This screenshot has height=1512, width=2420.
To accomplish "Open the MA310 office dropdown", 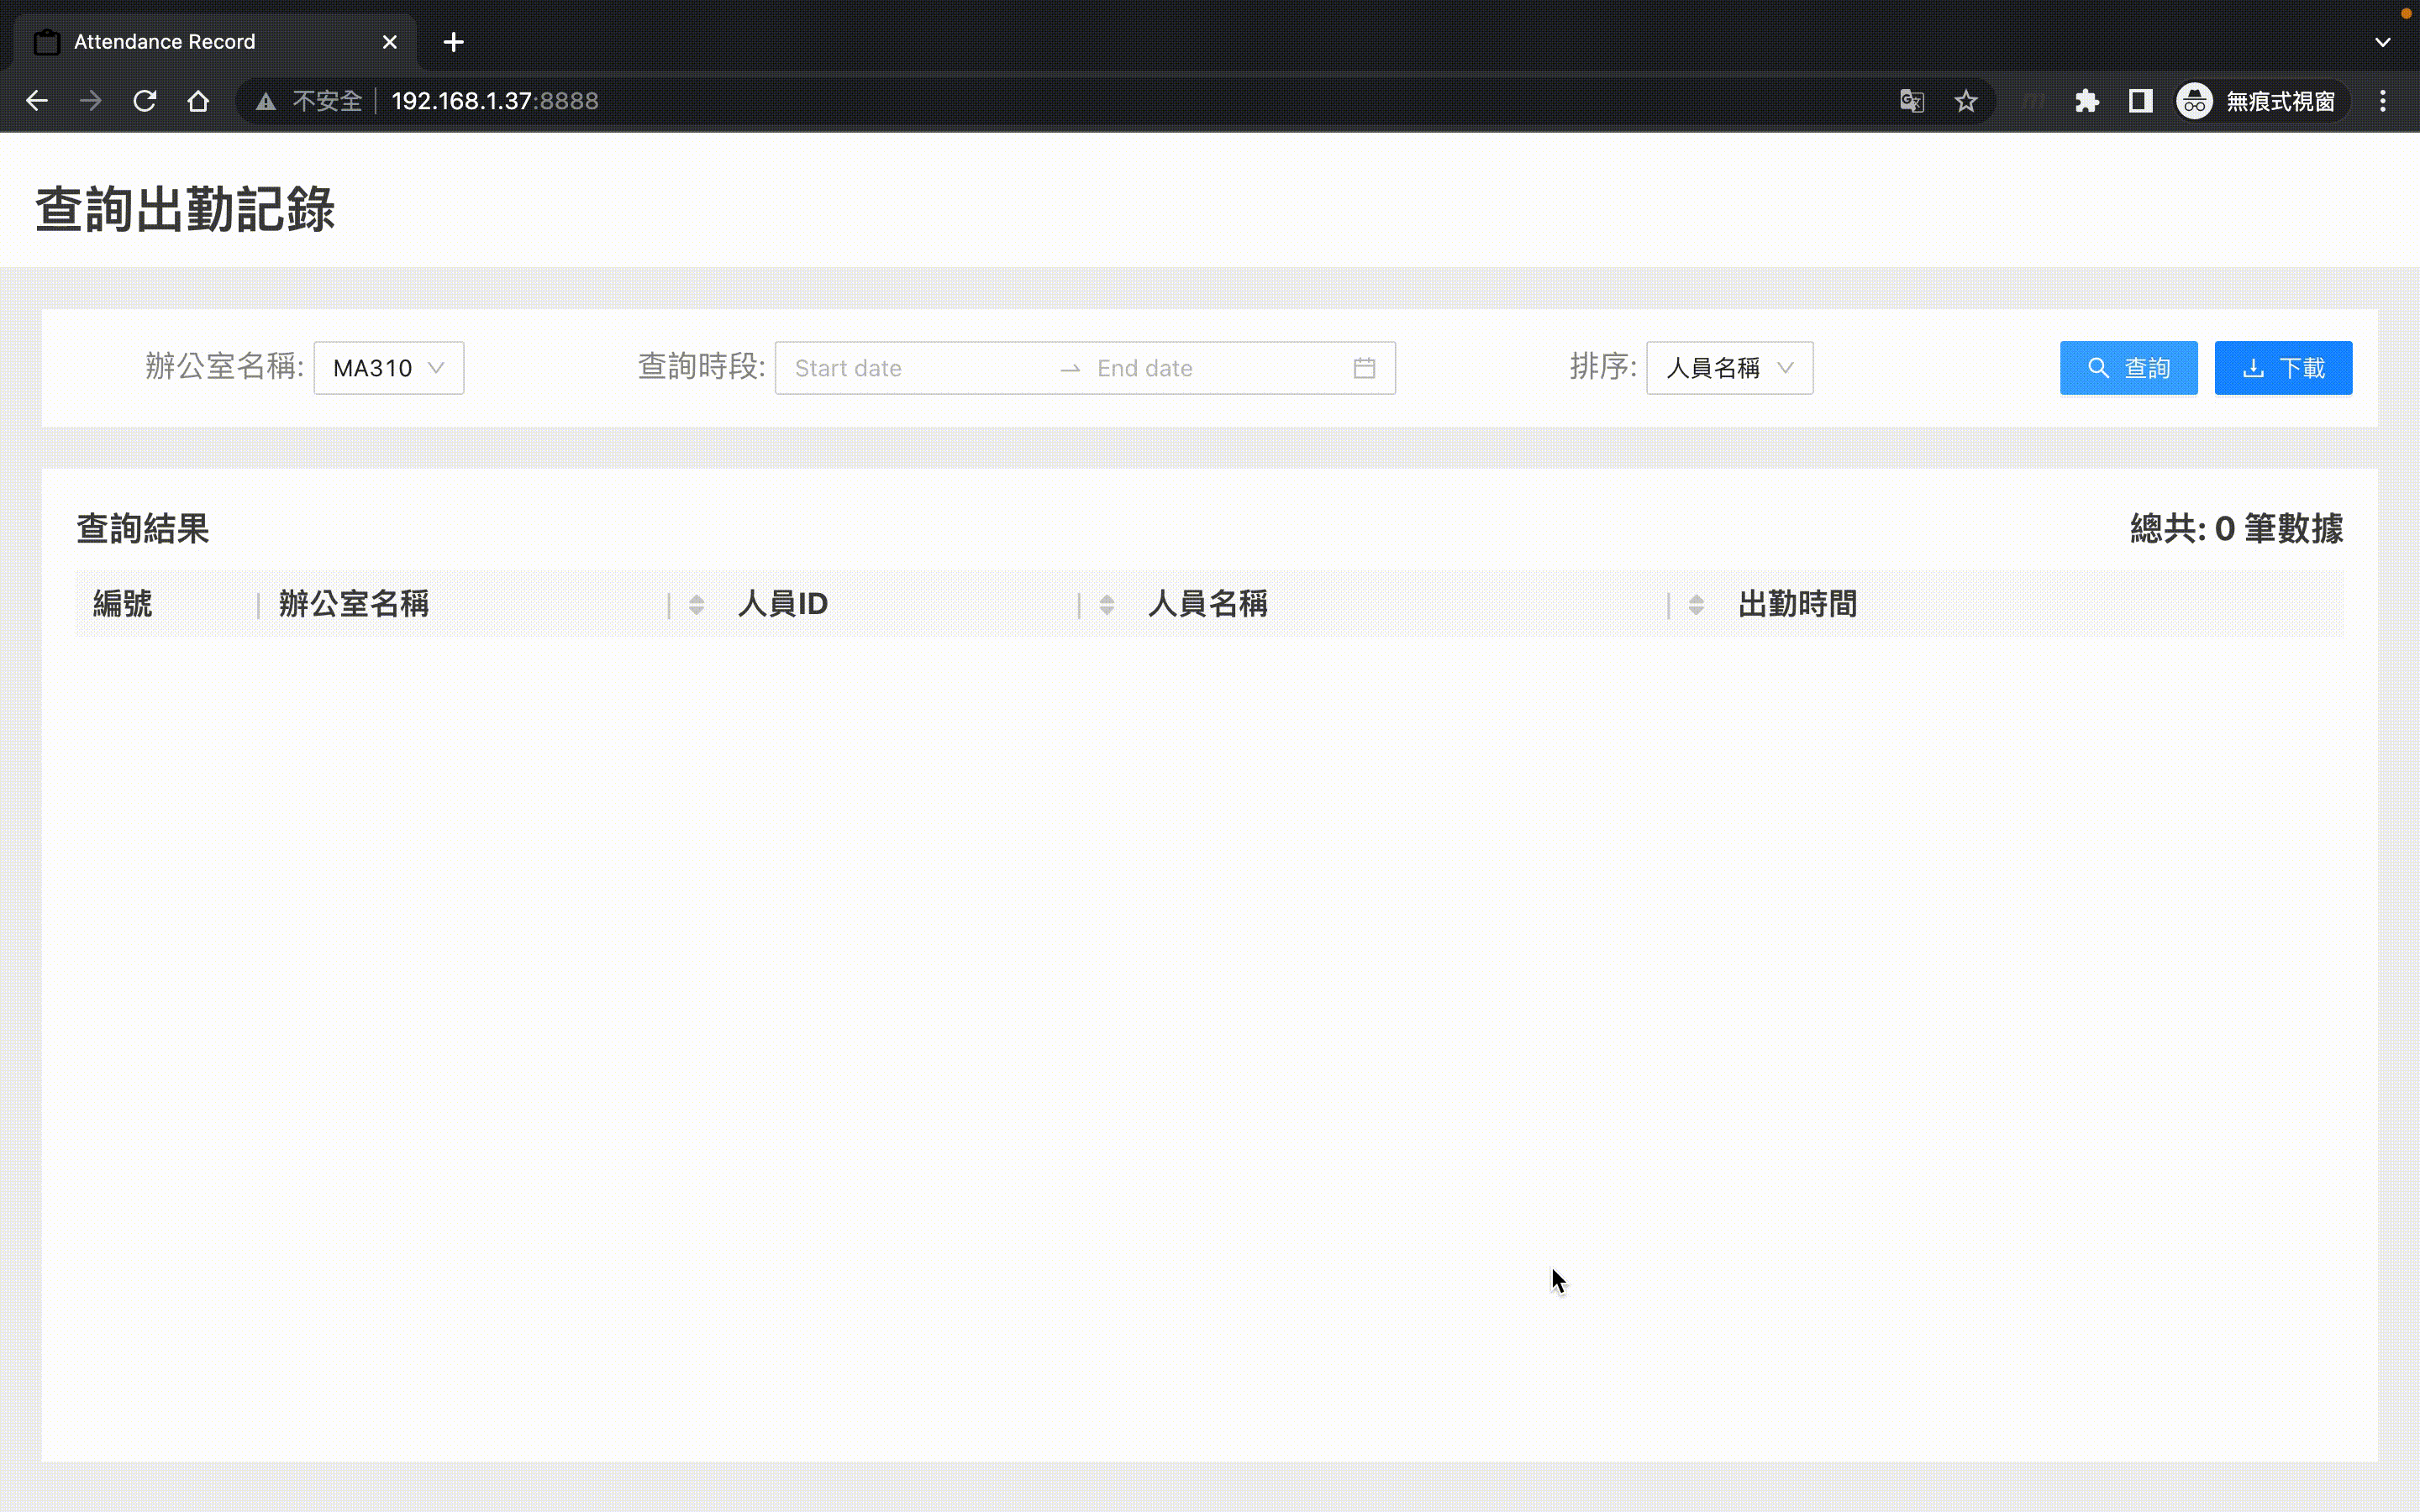I will coord(388,368).
